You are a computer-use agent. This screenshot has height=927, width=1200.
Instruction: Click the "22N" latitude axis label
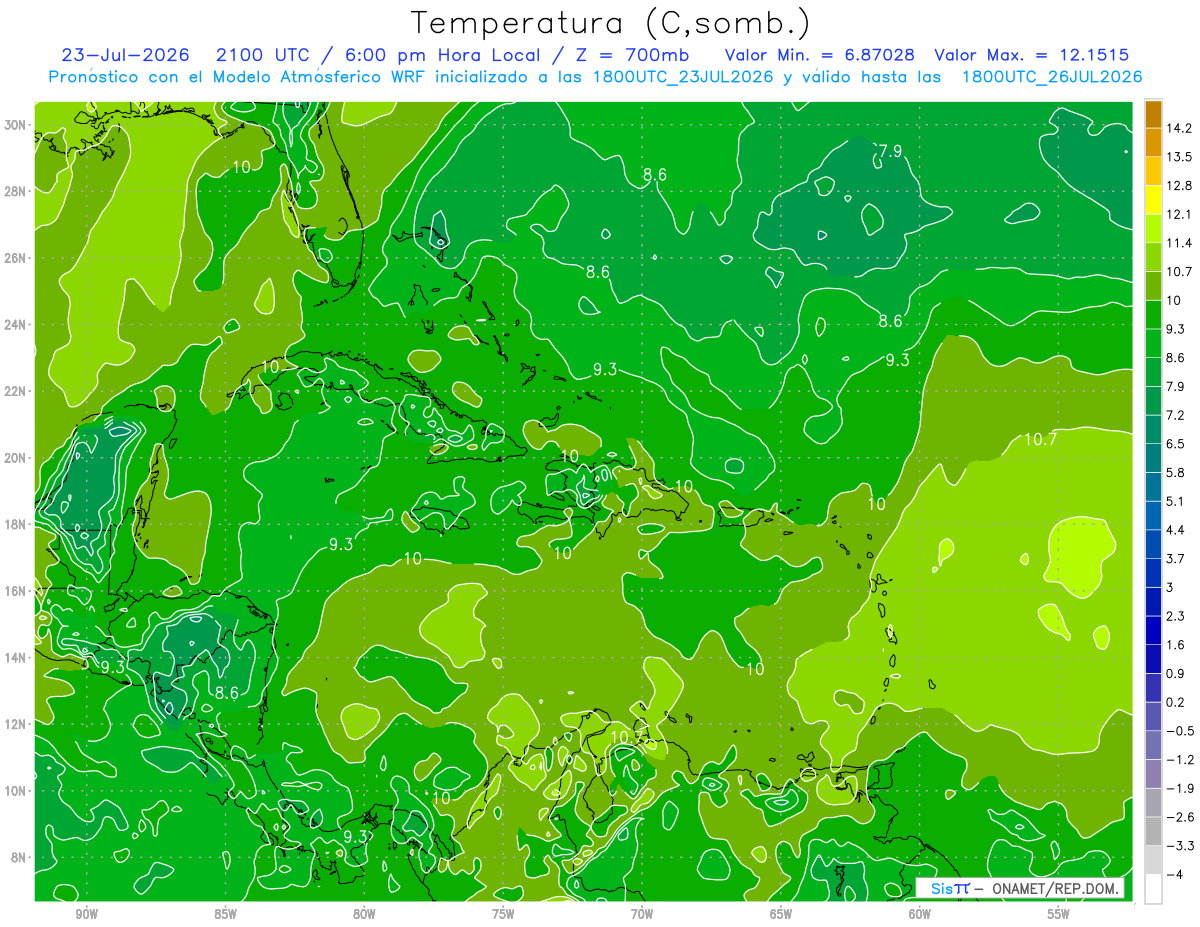click(x=16, y=391)
